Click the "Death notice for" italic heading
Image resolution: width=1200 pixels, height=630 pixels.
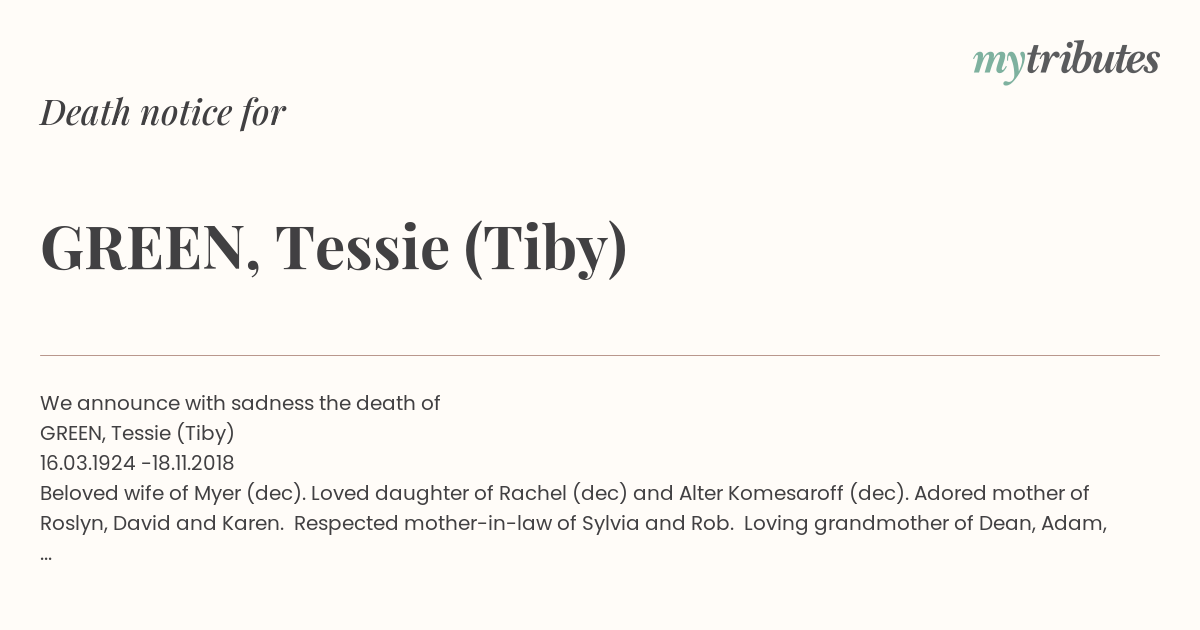pyautogui.click(x=163, y=113)
